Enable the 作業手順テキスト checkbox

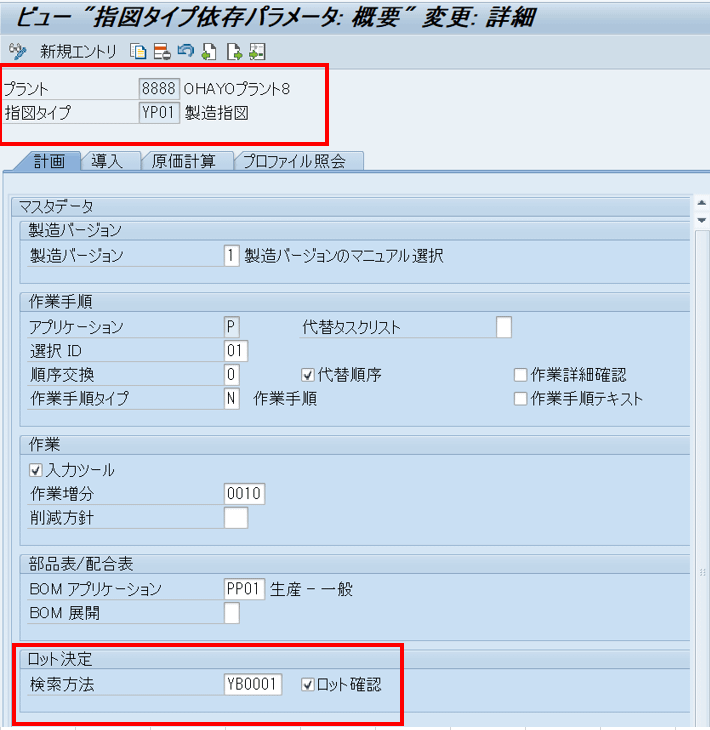(520, 399)
